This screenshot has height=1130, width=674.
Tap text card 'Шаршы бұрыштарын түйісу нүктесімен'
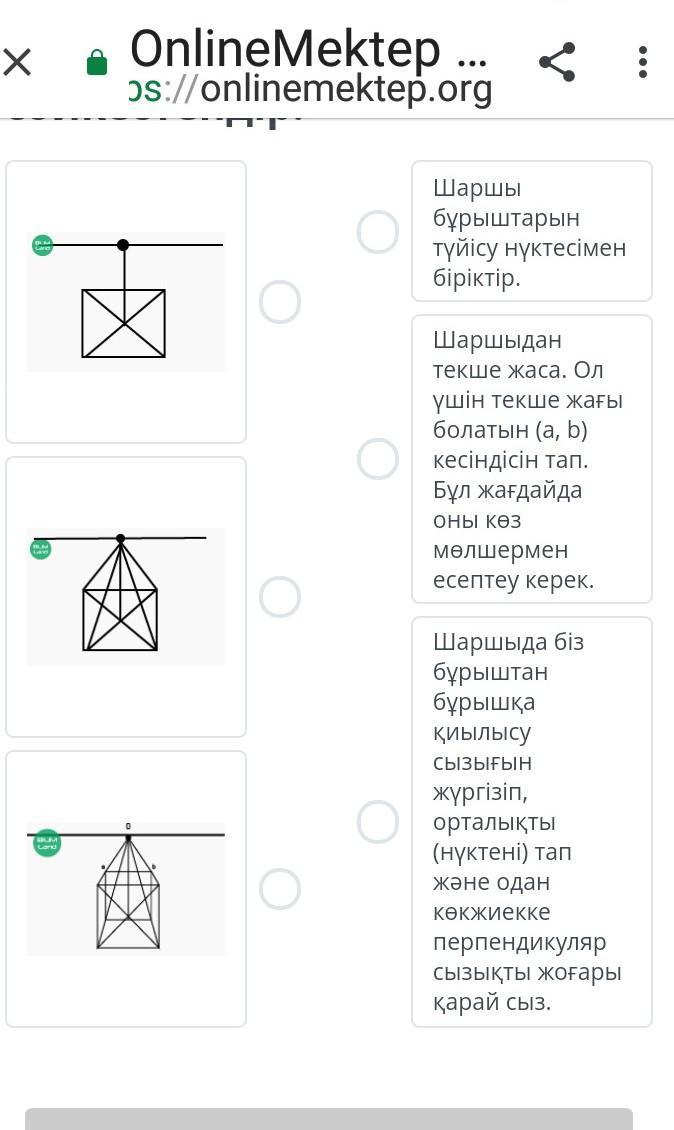coord(530,232)
